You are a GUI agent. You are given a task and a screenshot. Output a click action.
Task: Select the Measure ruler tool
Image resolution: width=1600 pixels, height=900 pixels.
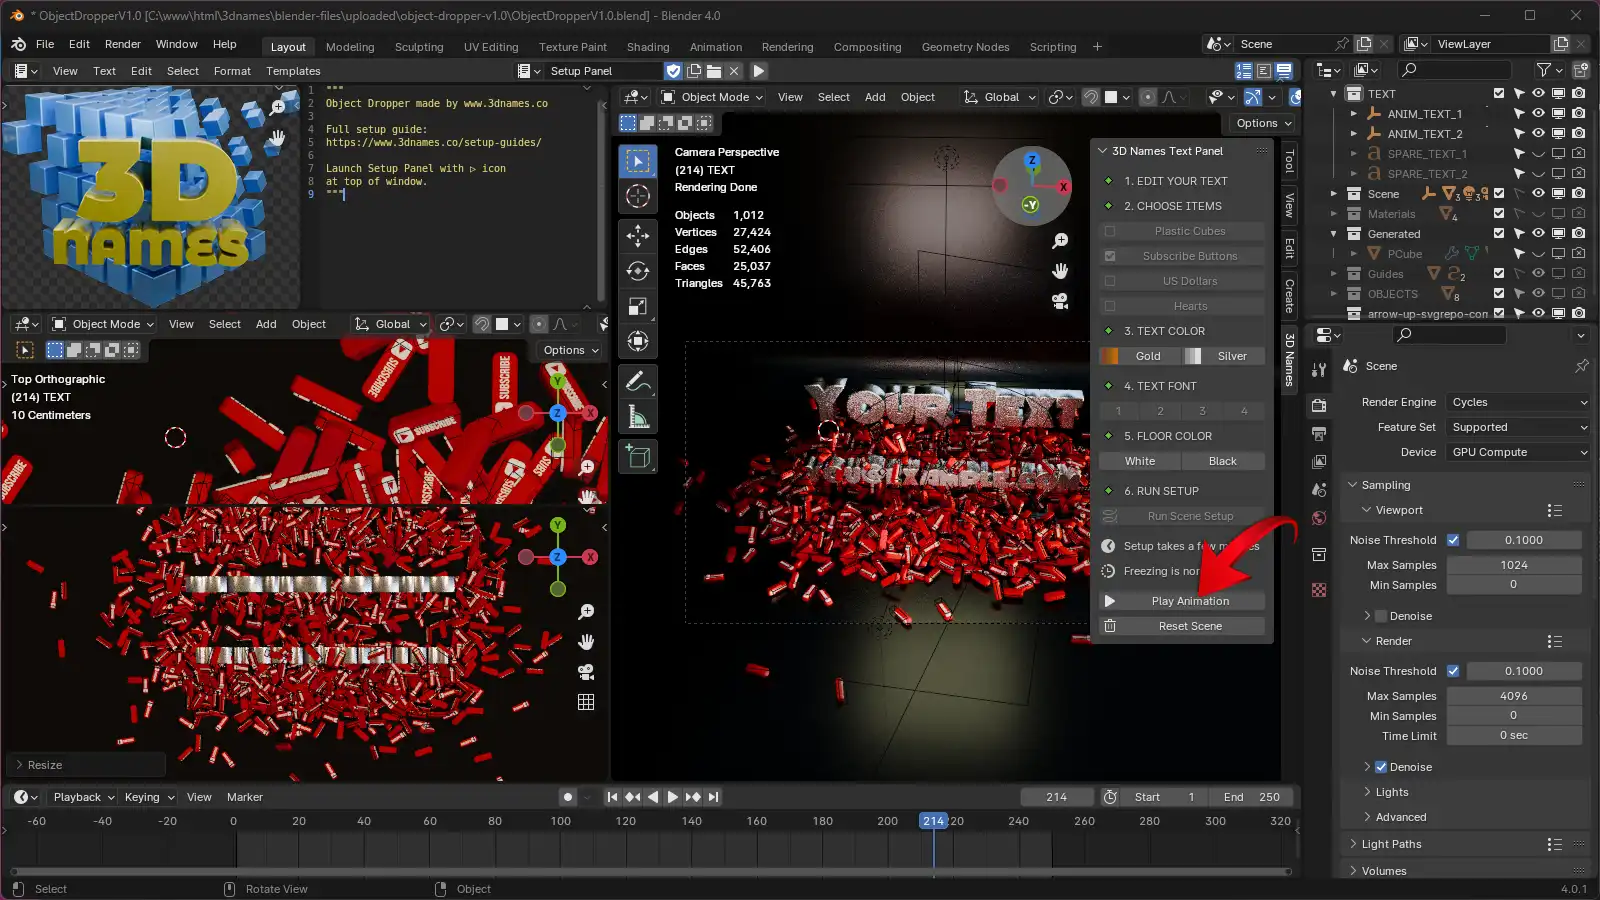point(638,417)
